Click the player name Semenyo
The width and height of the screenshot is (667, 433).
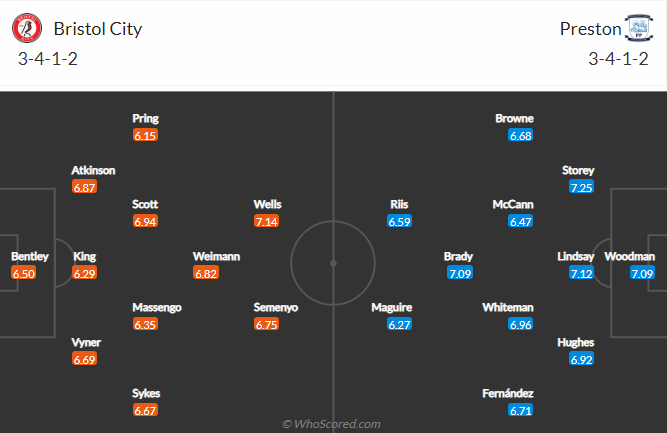click(276, 308)
